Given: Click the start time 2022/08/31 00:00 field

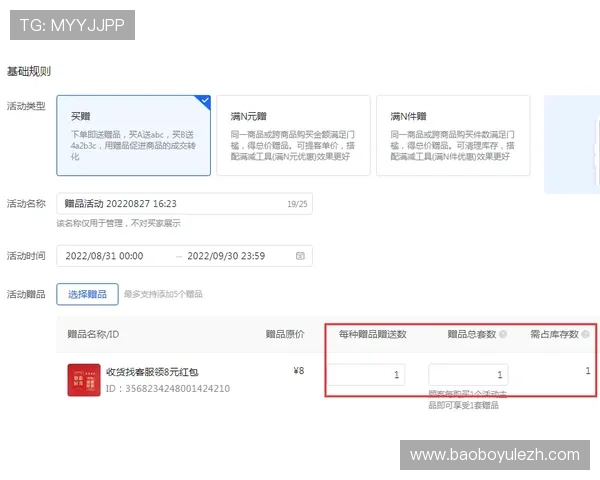Looking at the screenshot, I should click(104, 256).
